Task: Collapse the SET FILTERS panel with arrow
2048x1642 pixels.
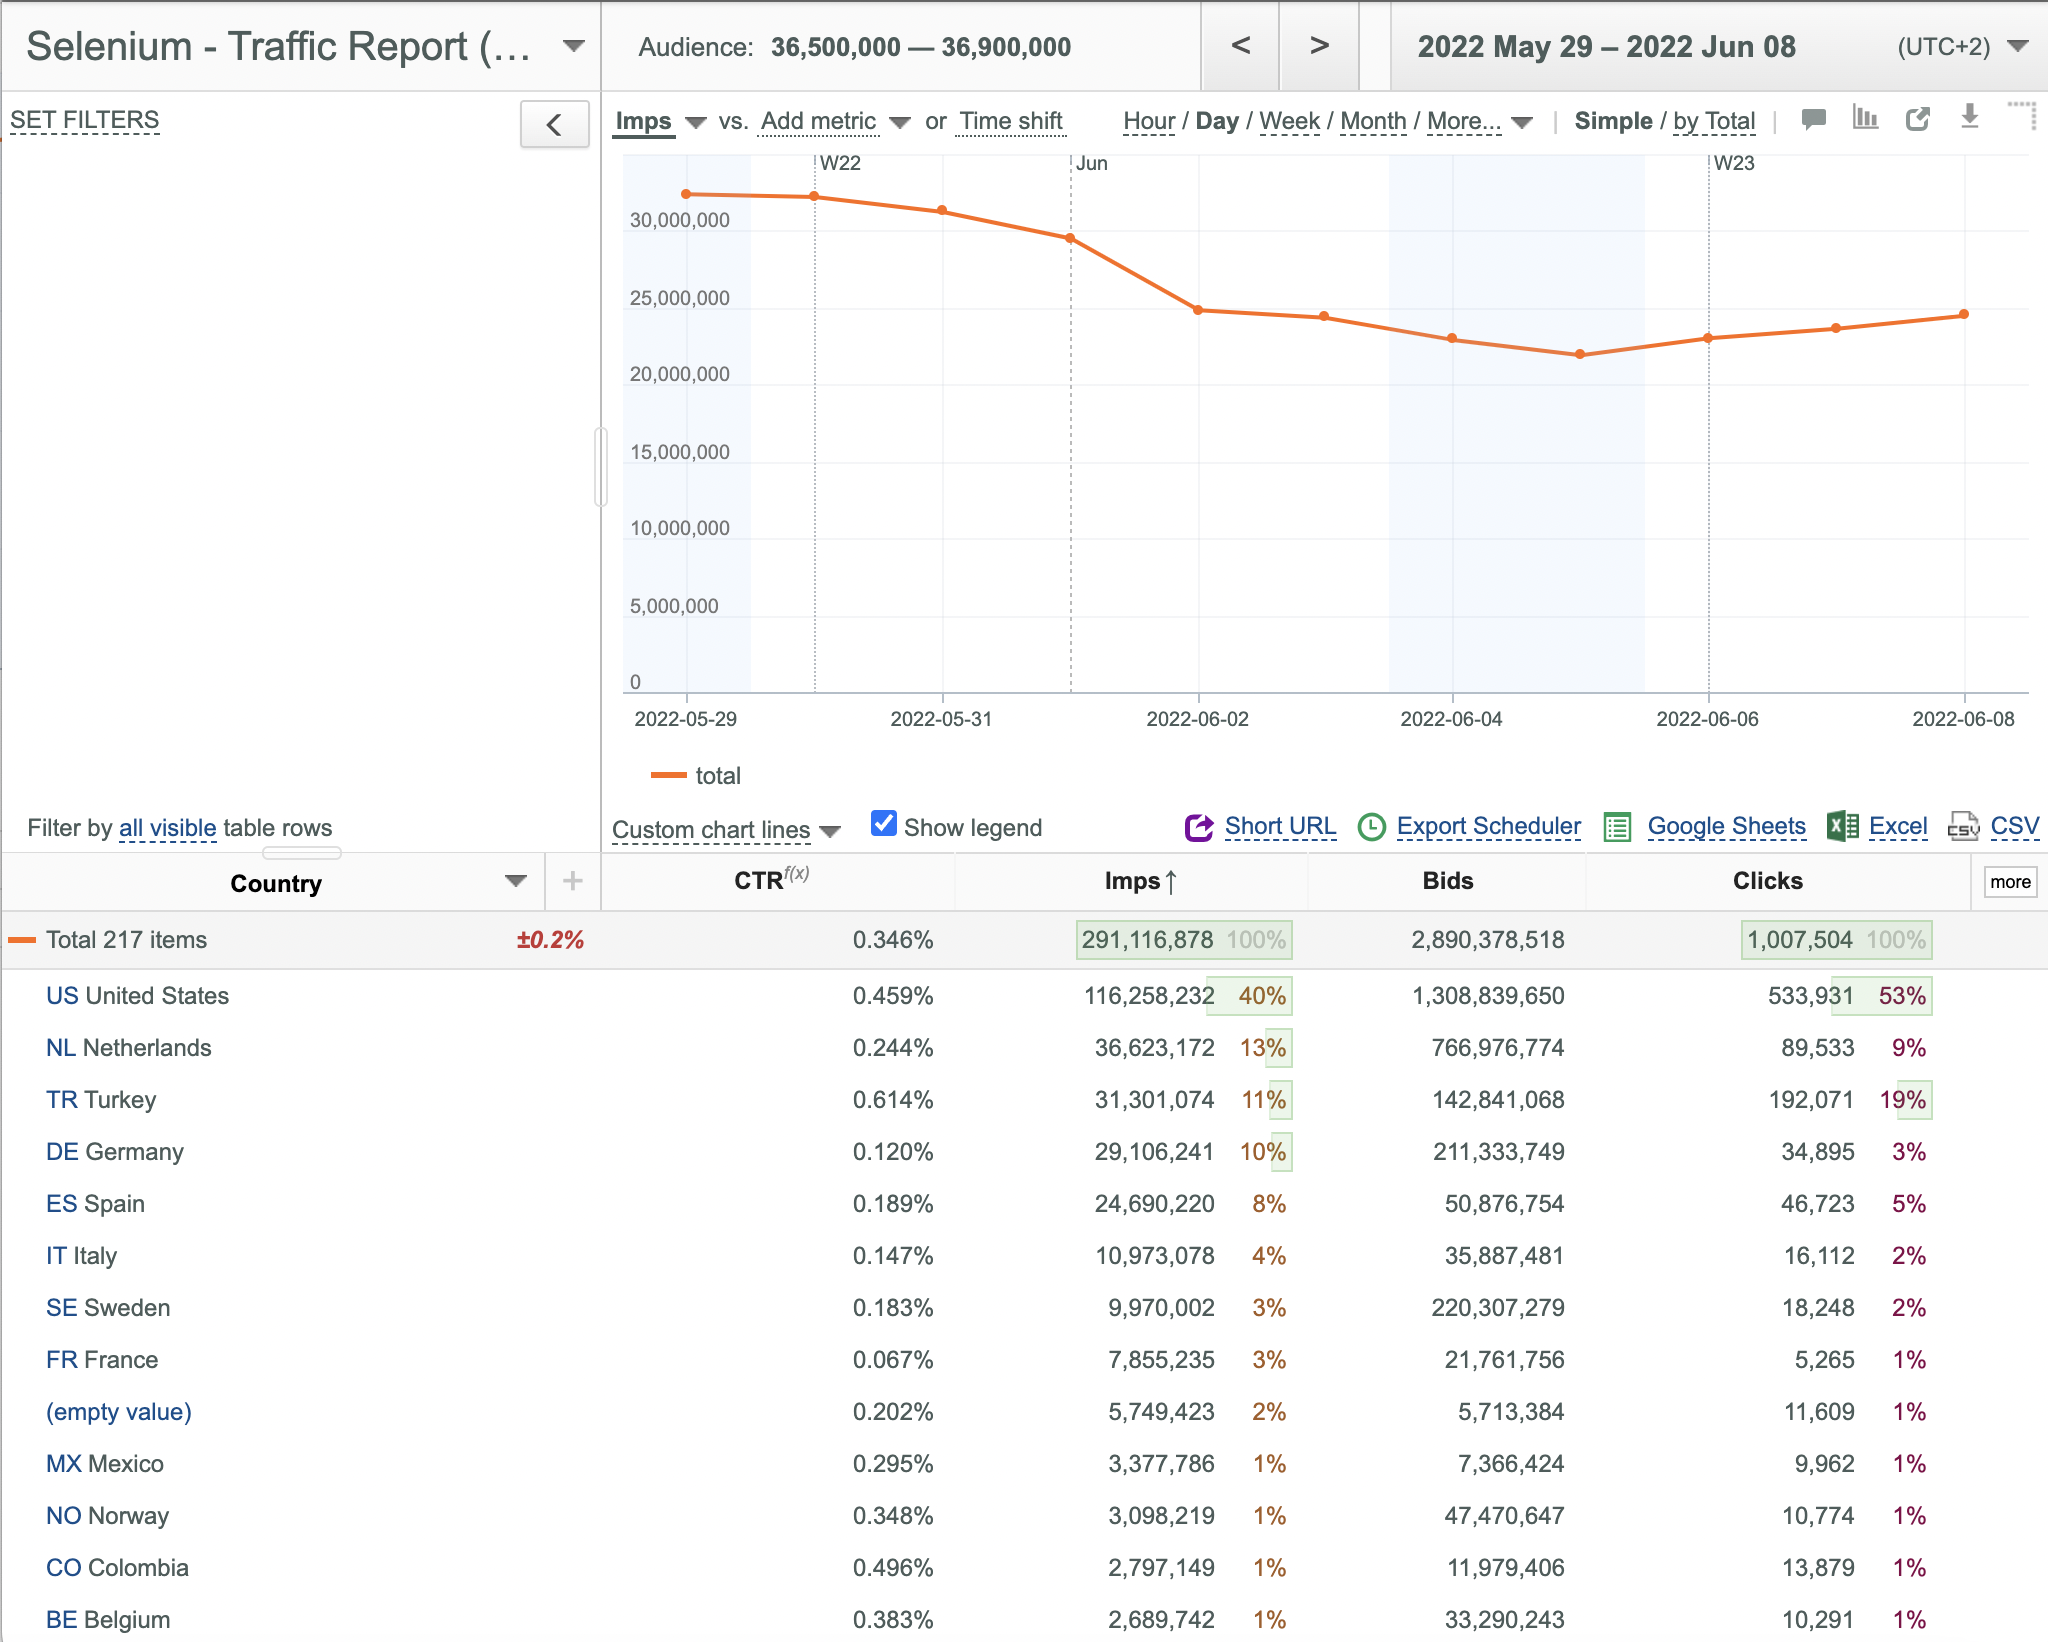Action: [554, 125]
